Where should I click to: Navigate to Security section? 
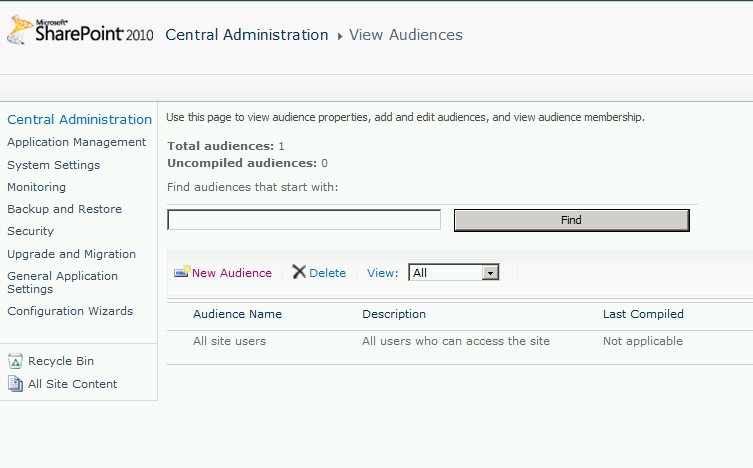(x=30, y=231)
